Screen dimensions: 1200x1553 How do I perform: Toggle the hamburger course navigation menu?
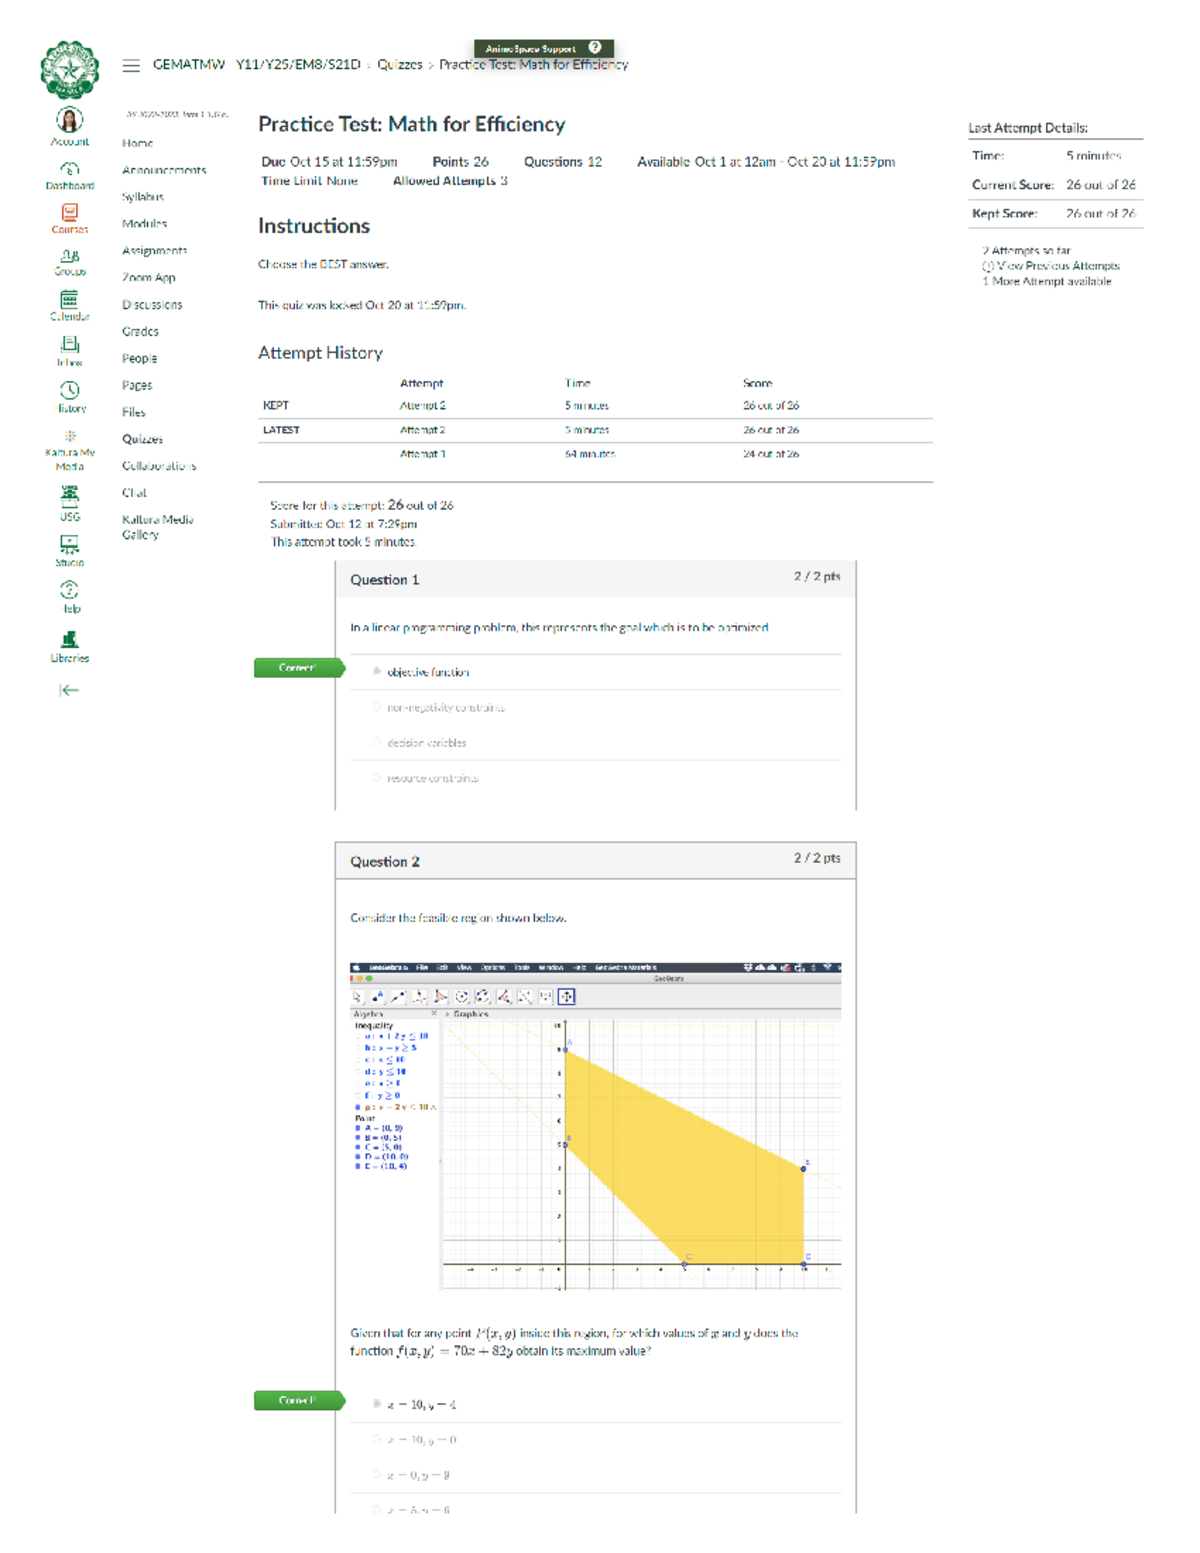point(131,65)
